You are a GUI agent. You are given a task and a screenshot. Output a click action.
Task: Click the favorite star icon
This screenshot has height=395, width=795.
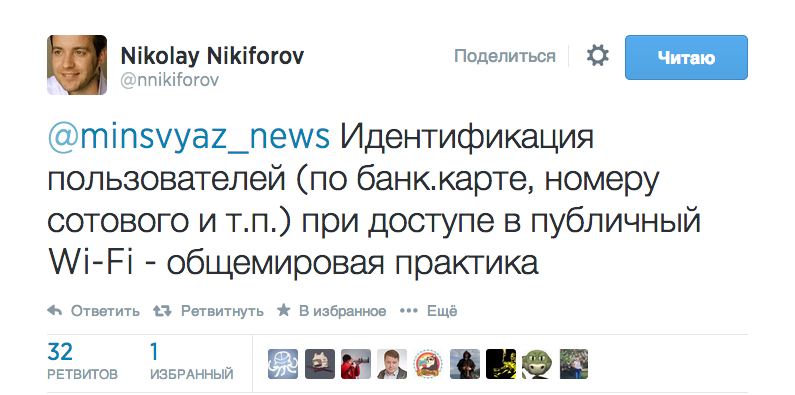coord(283,310)
